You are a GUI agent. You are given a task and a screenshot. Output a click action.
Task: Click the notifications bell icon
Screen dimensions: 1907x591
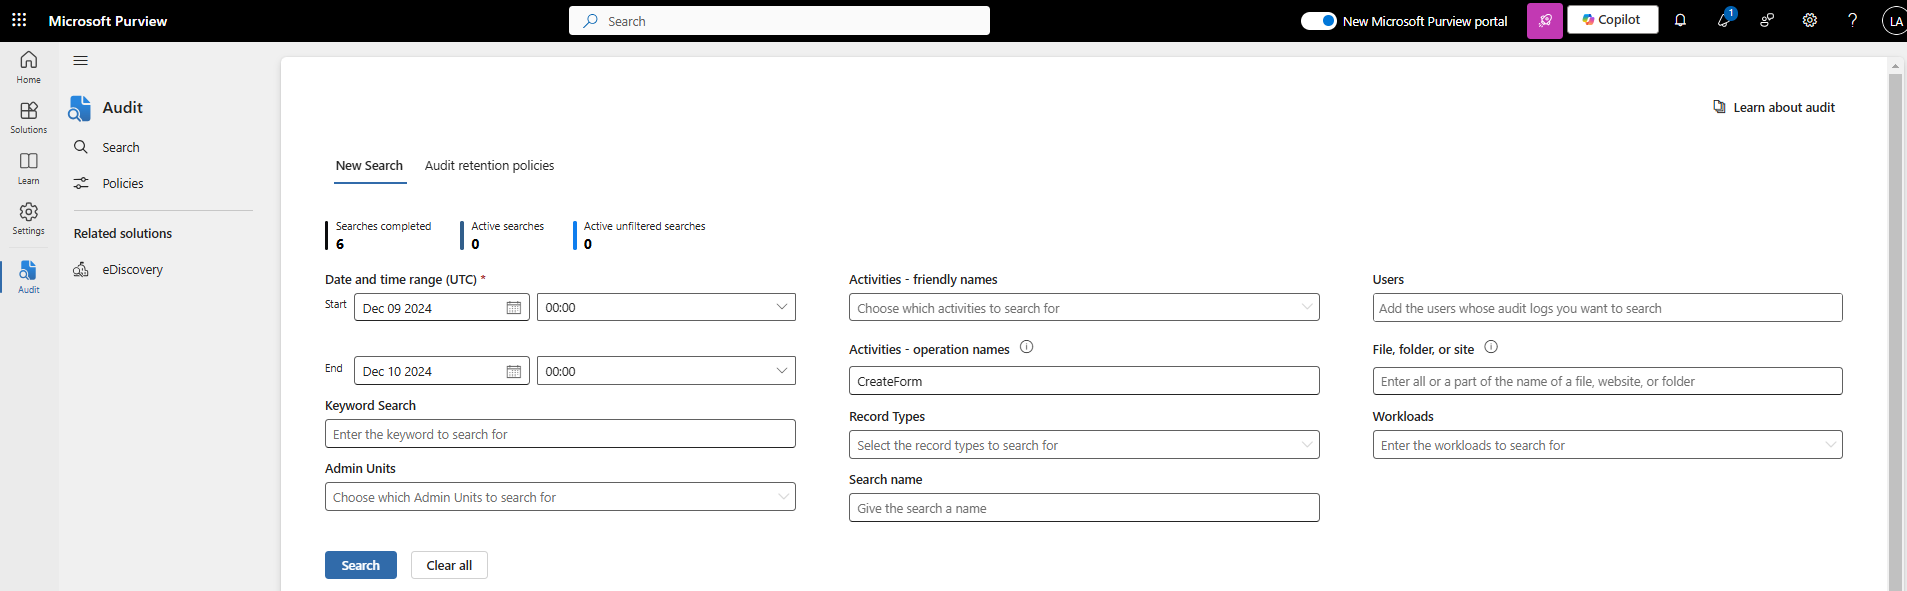(x=1680, y=20)
